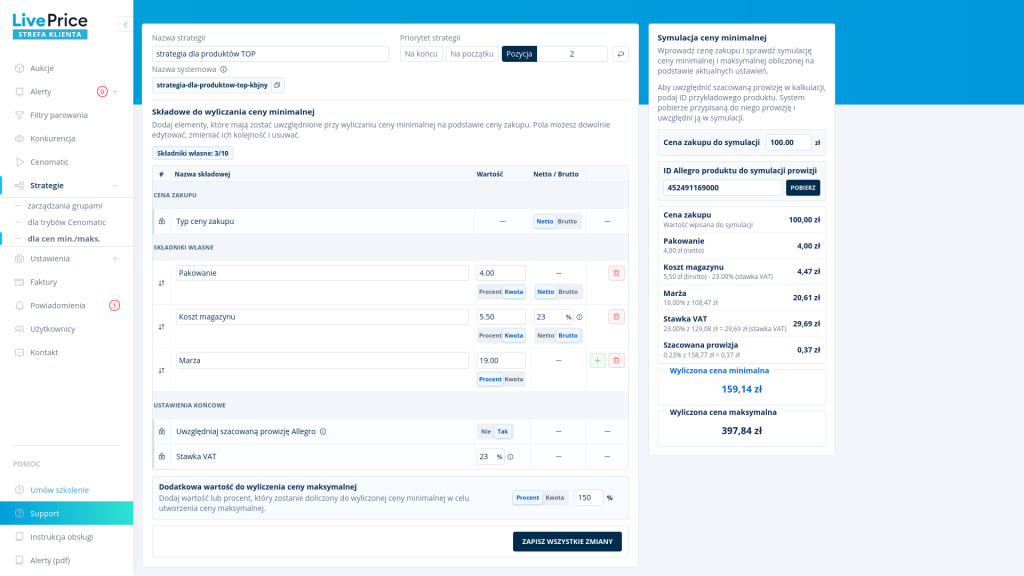
Task: Open Konkurencja page
Action: (x=52, y=138)
